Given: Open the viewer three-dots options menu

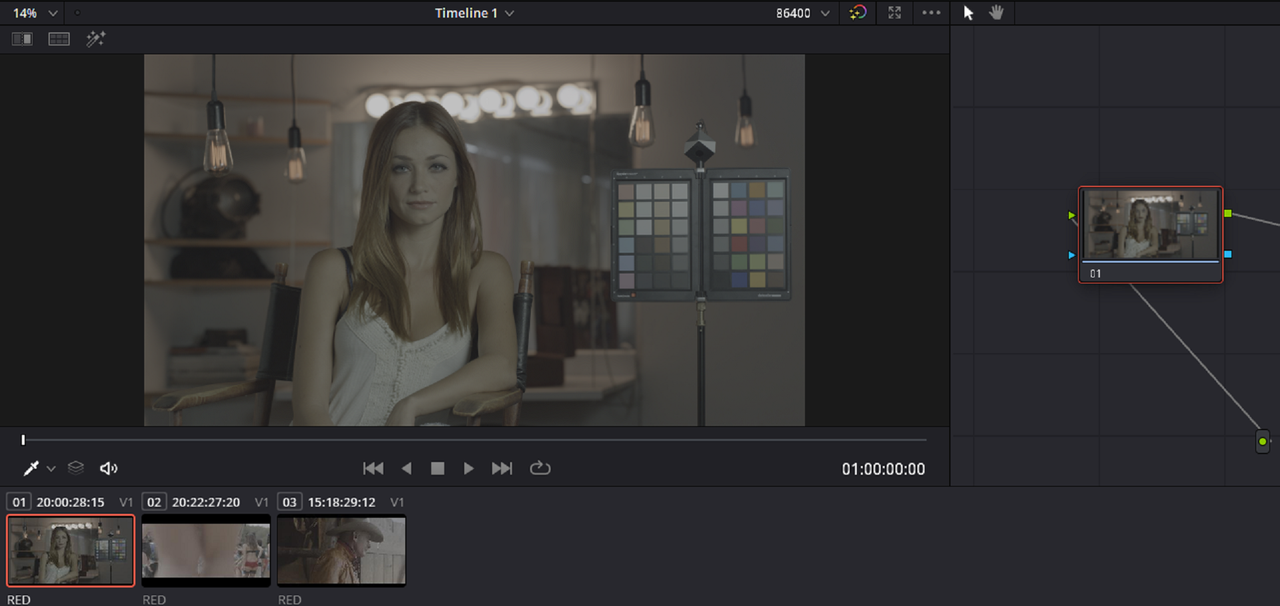Looking at the screenshot, I should click(x=931, y=13).
